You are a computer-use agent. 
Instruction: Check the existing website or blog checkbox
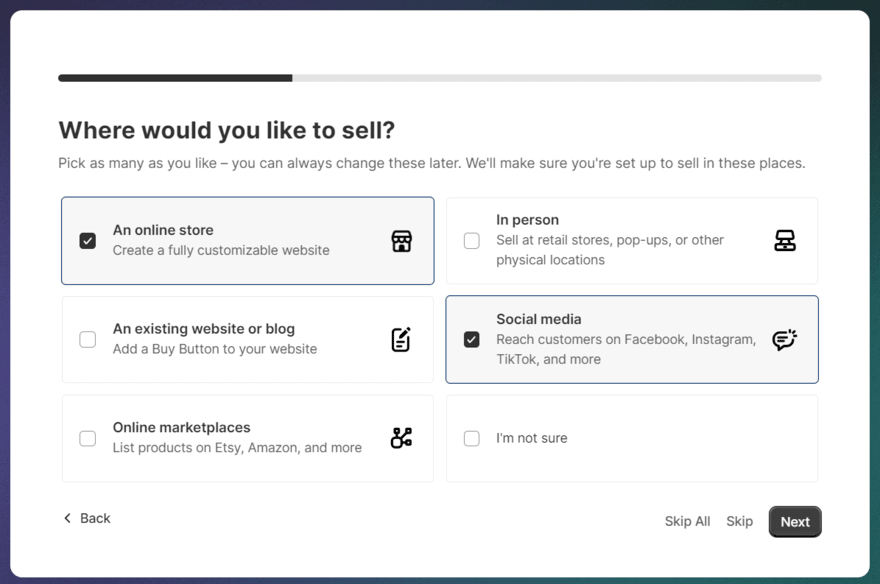pyautogui.click(x=88, y=339)
